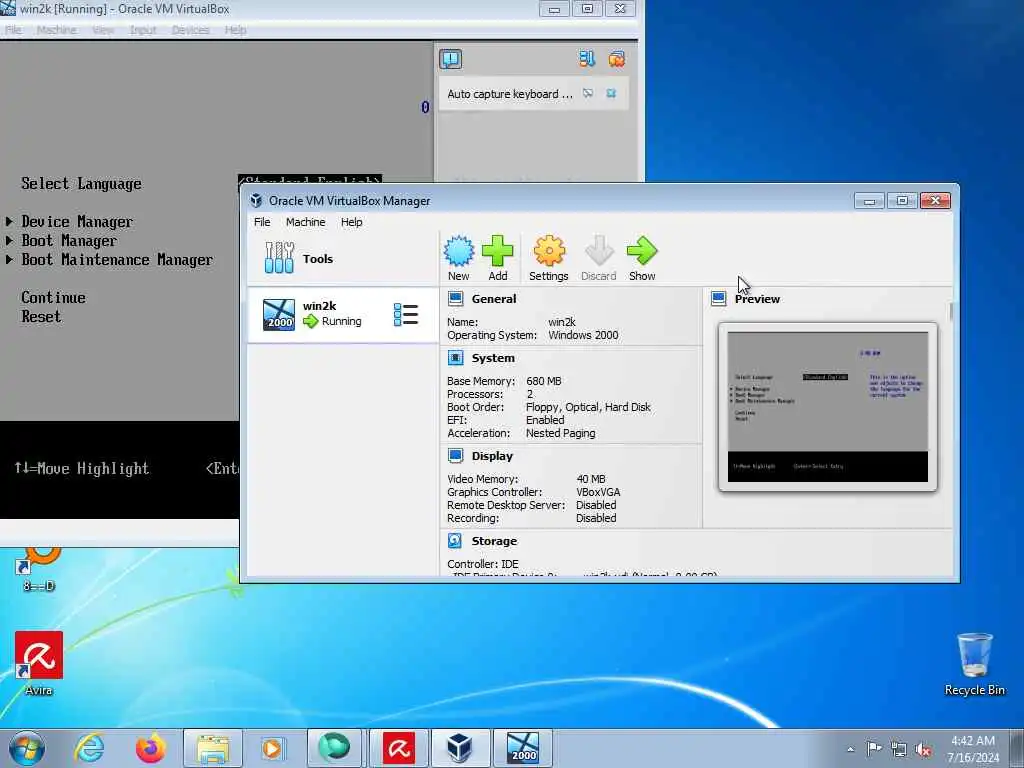Open Windows Media Player from the taskbar
1024x768 pixels.
[x=272, y=748]
